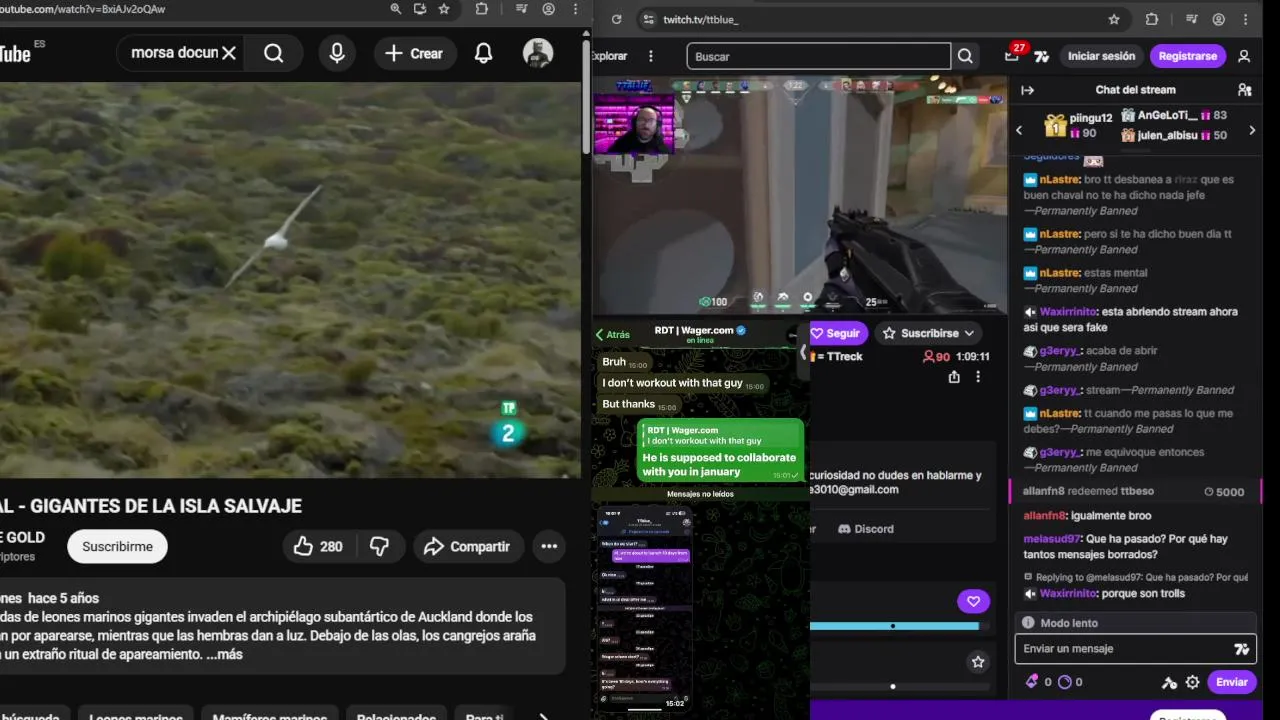Click the Twitch search magnifier button

pyautogui.click(x=965, y=56)
